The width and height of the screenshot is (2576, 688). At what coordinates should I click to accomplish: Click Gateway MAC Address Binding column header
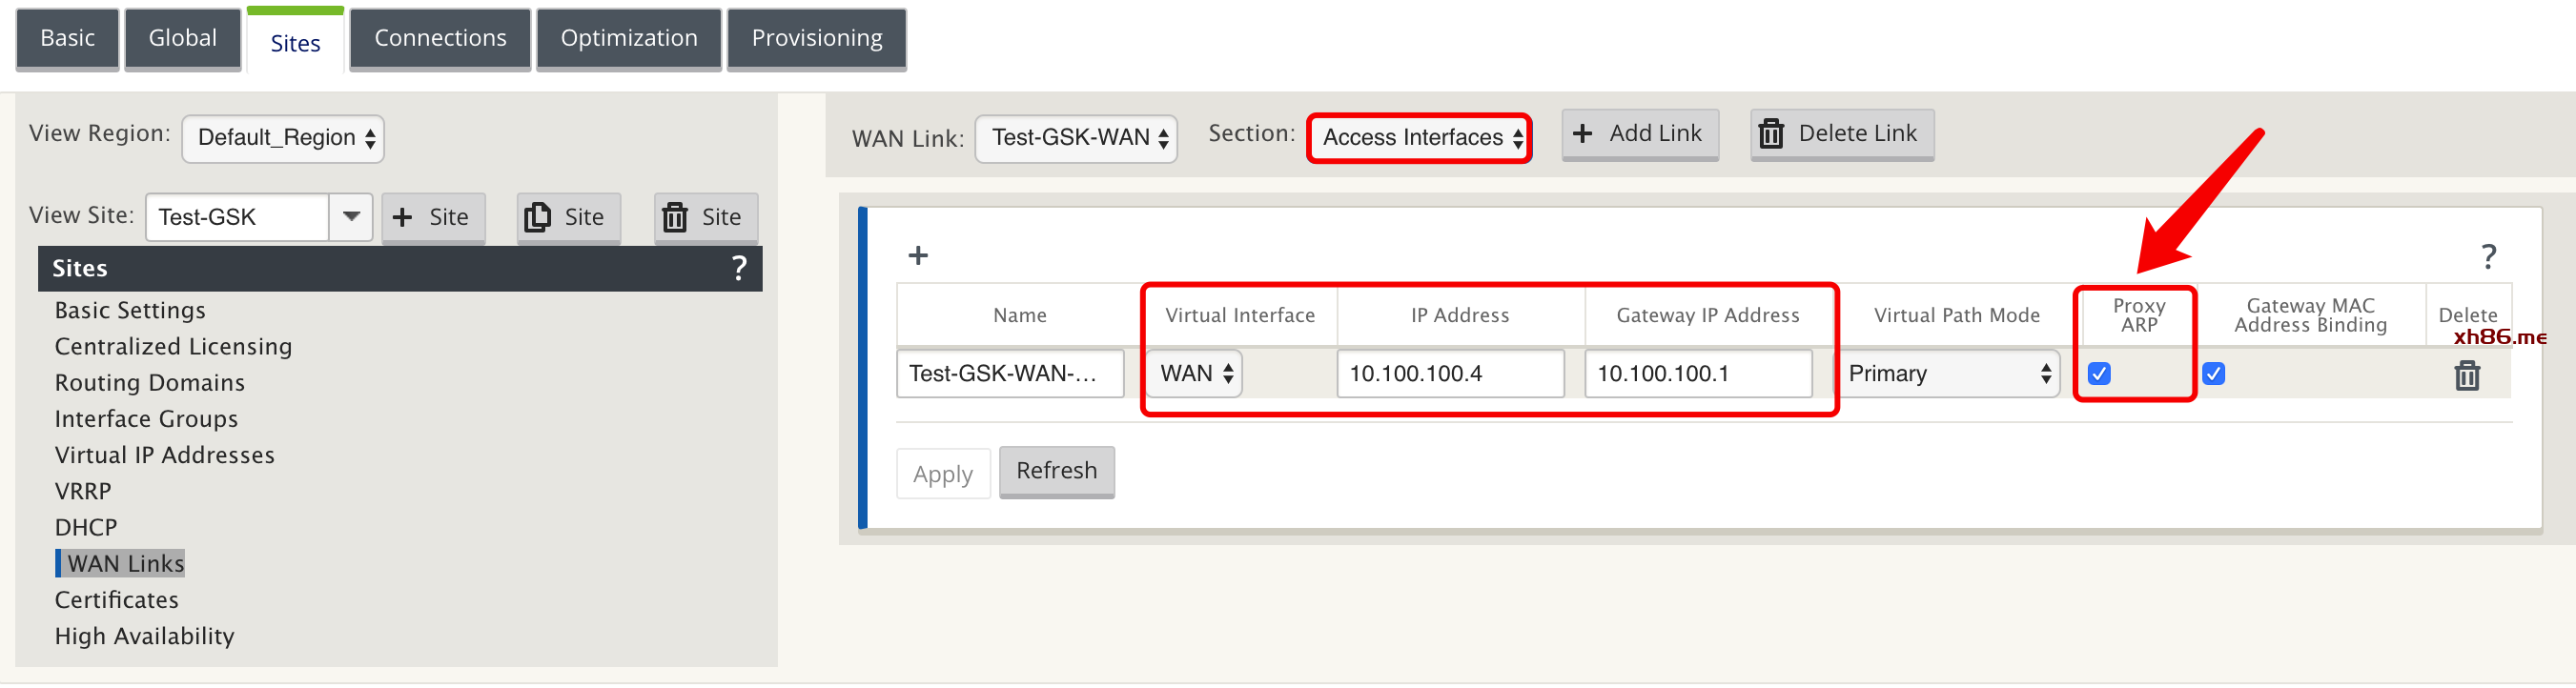[x=2311, y=316]
